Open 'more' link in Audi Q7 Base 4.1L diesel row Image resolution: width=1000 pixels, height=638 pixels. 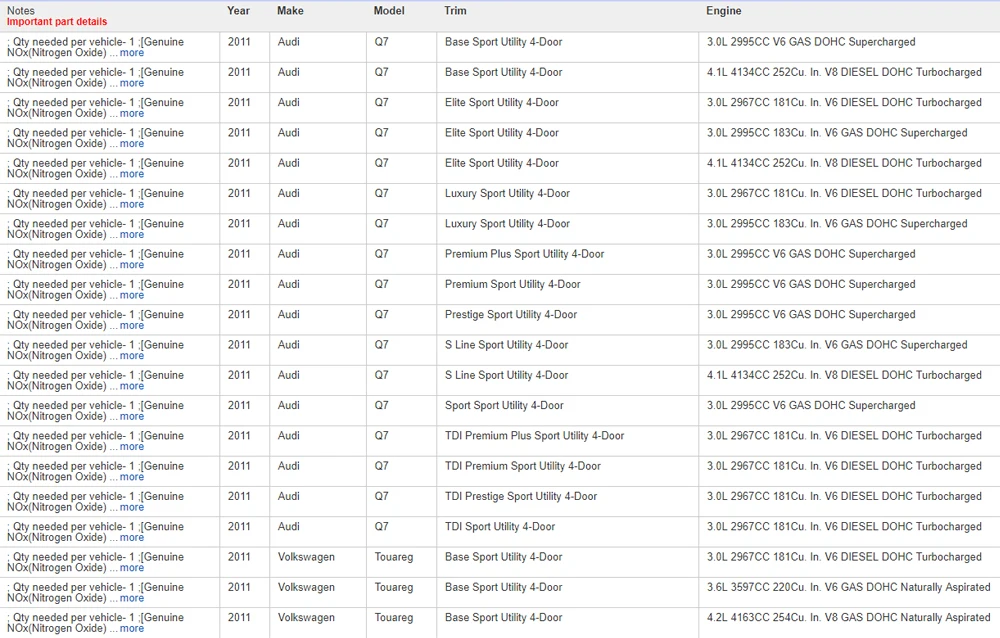tap(131, 83)
